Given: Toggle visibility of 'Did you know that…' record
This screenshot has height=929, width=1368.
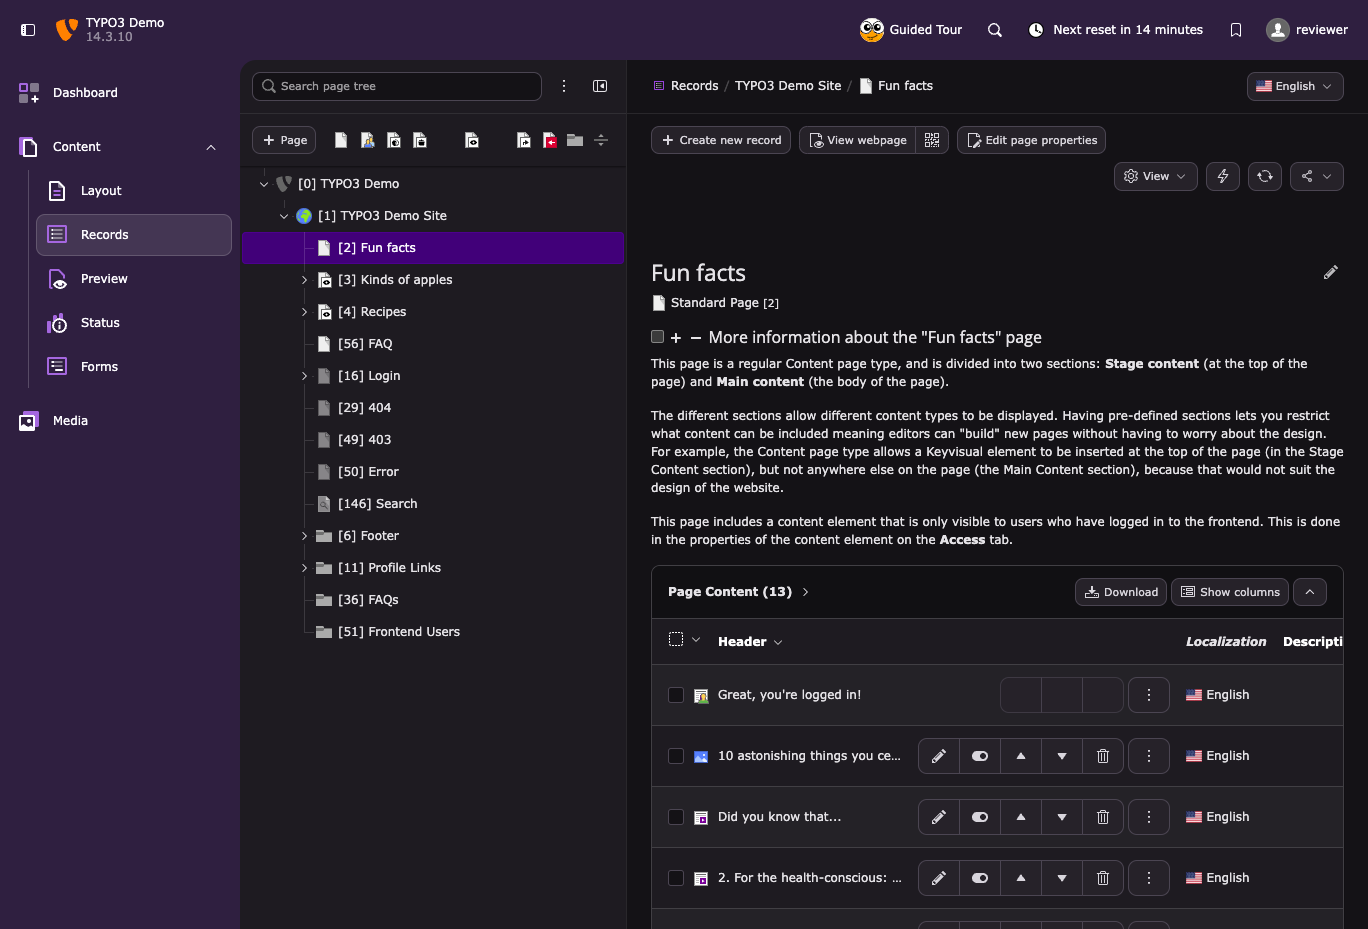Looking at the screenshot, I should click(980, 817).
